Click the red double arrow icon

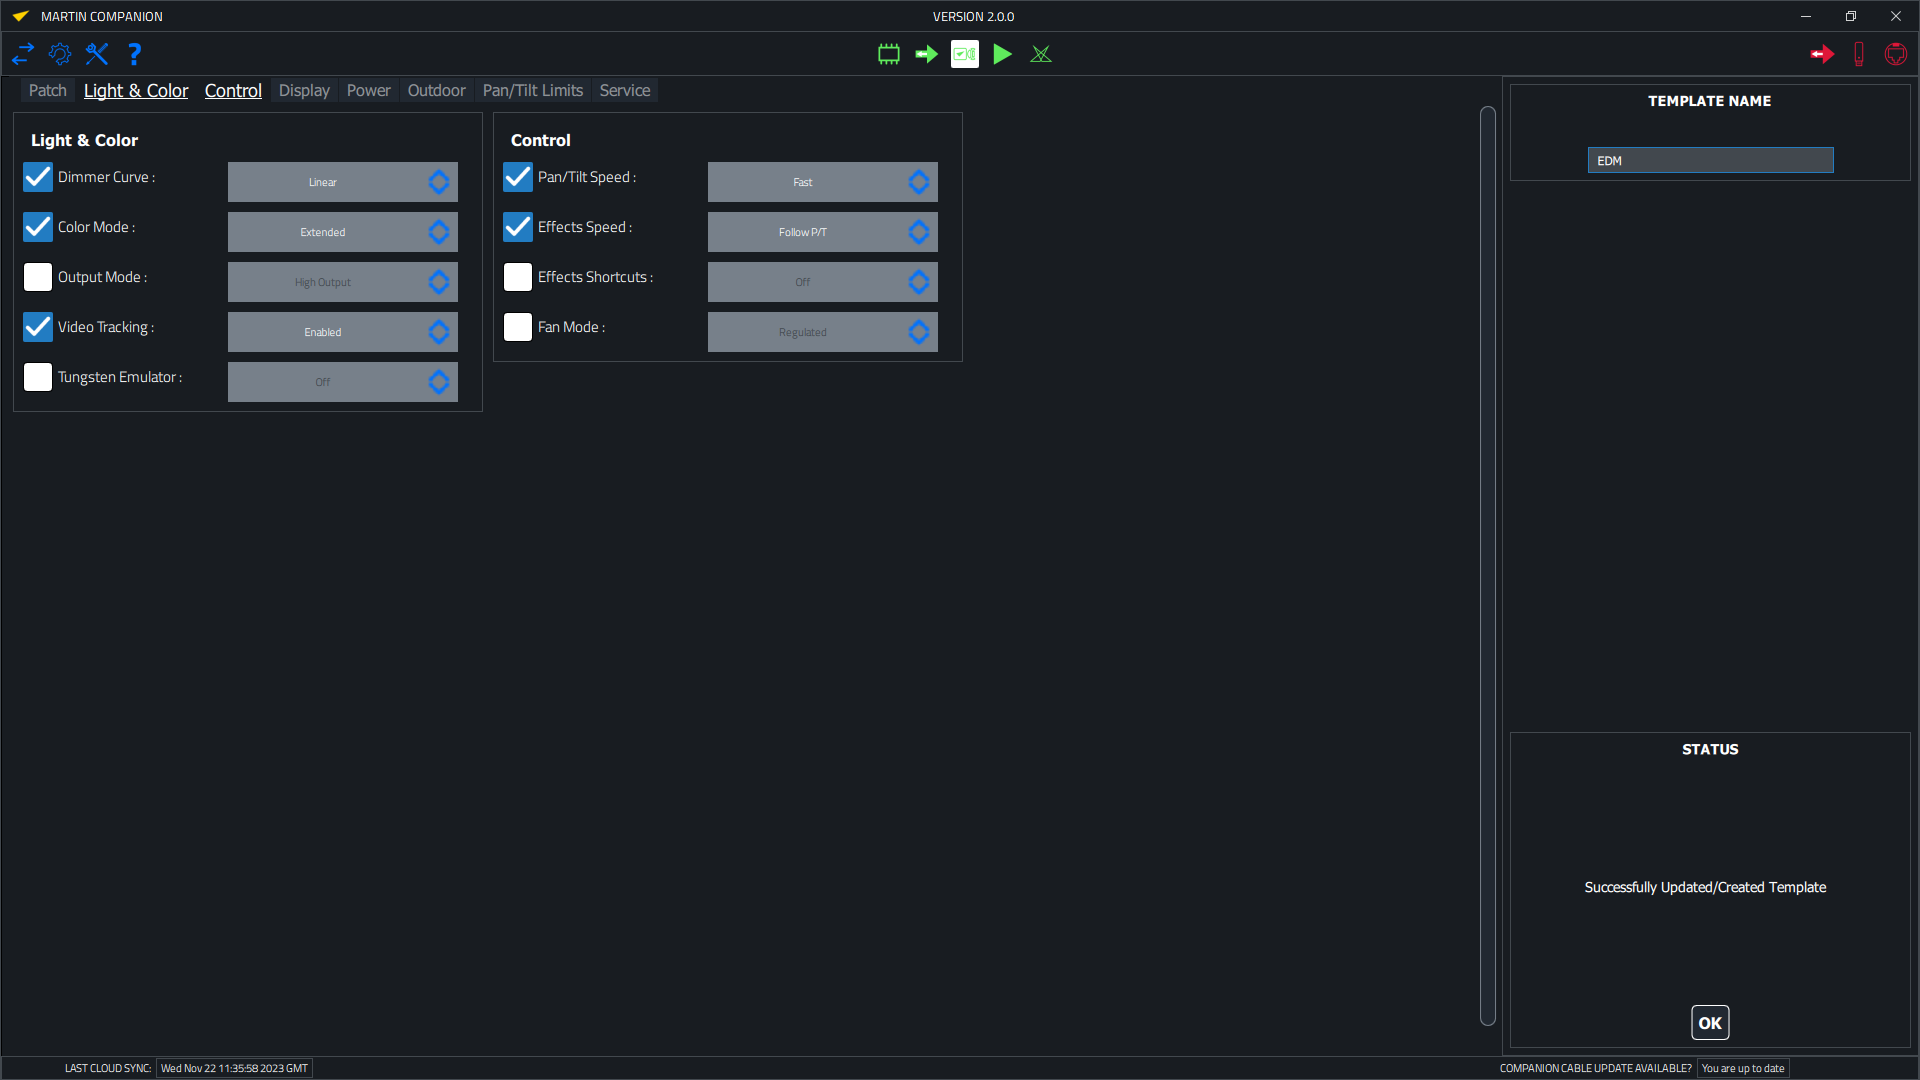[x=1821, y=54]
